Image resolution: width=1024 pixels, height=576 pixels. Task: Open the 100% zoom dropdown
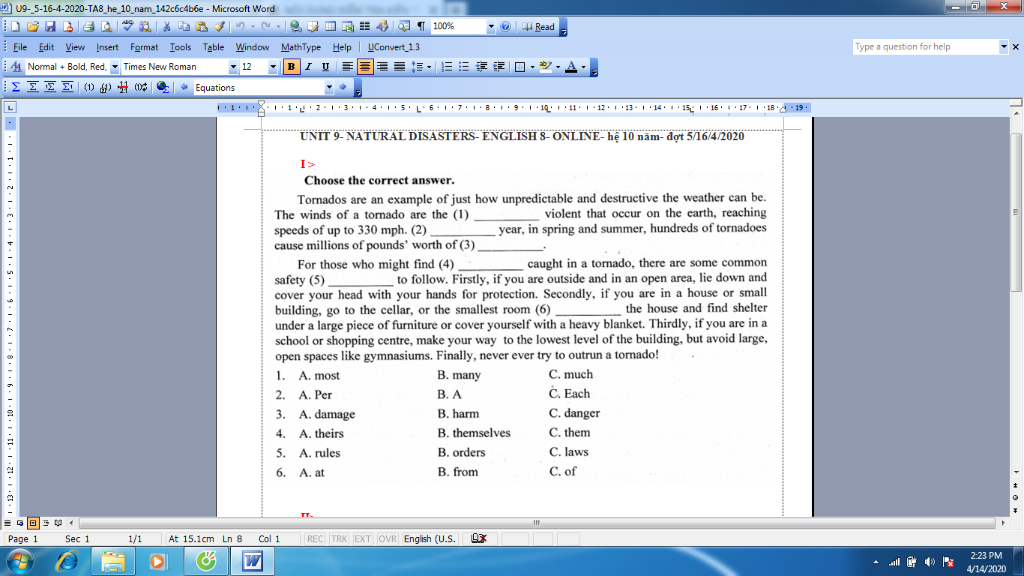click(x=490, y=27)
